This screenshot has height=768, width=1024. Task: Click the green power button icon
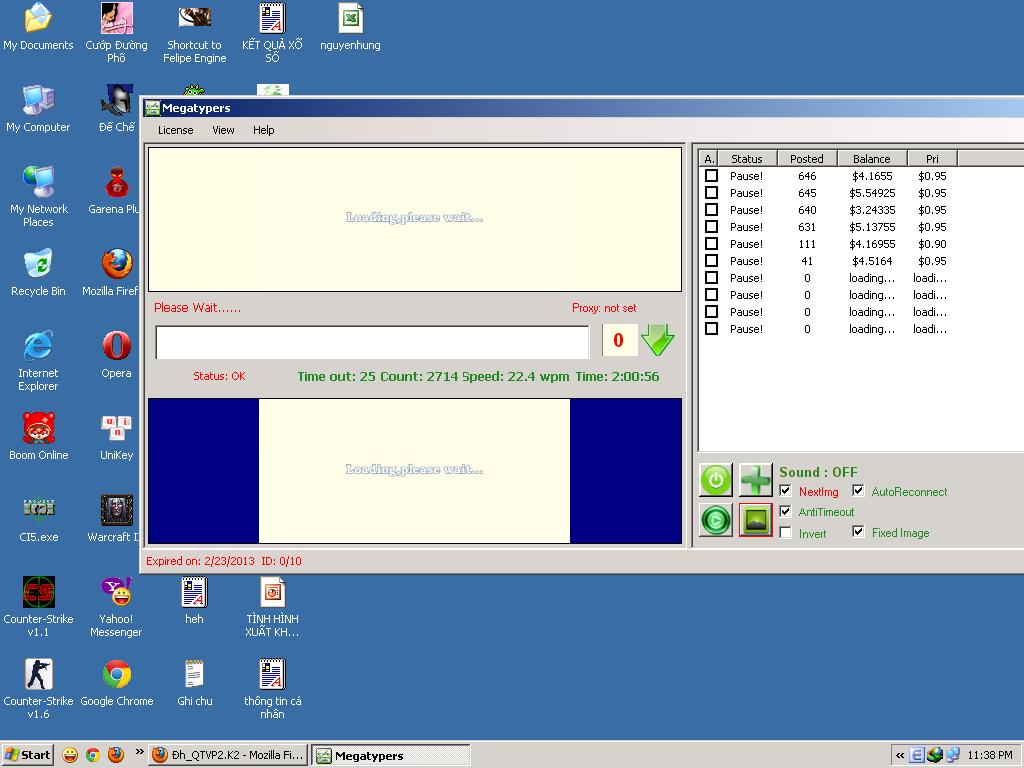[715, 480]
